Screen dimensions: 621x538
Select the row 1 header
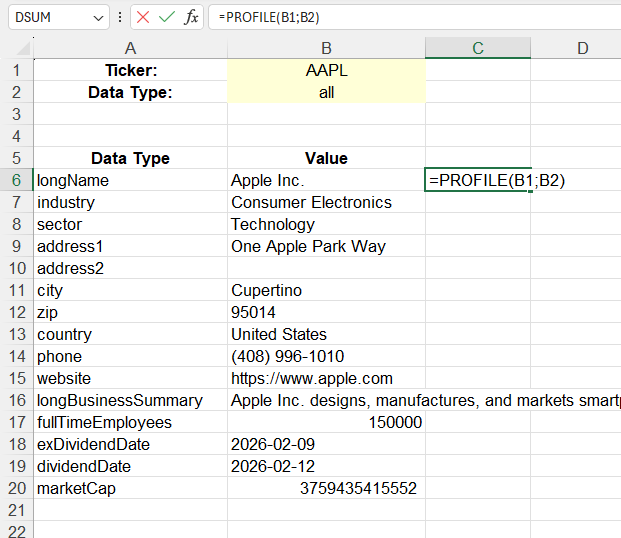click(16, 71)
